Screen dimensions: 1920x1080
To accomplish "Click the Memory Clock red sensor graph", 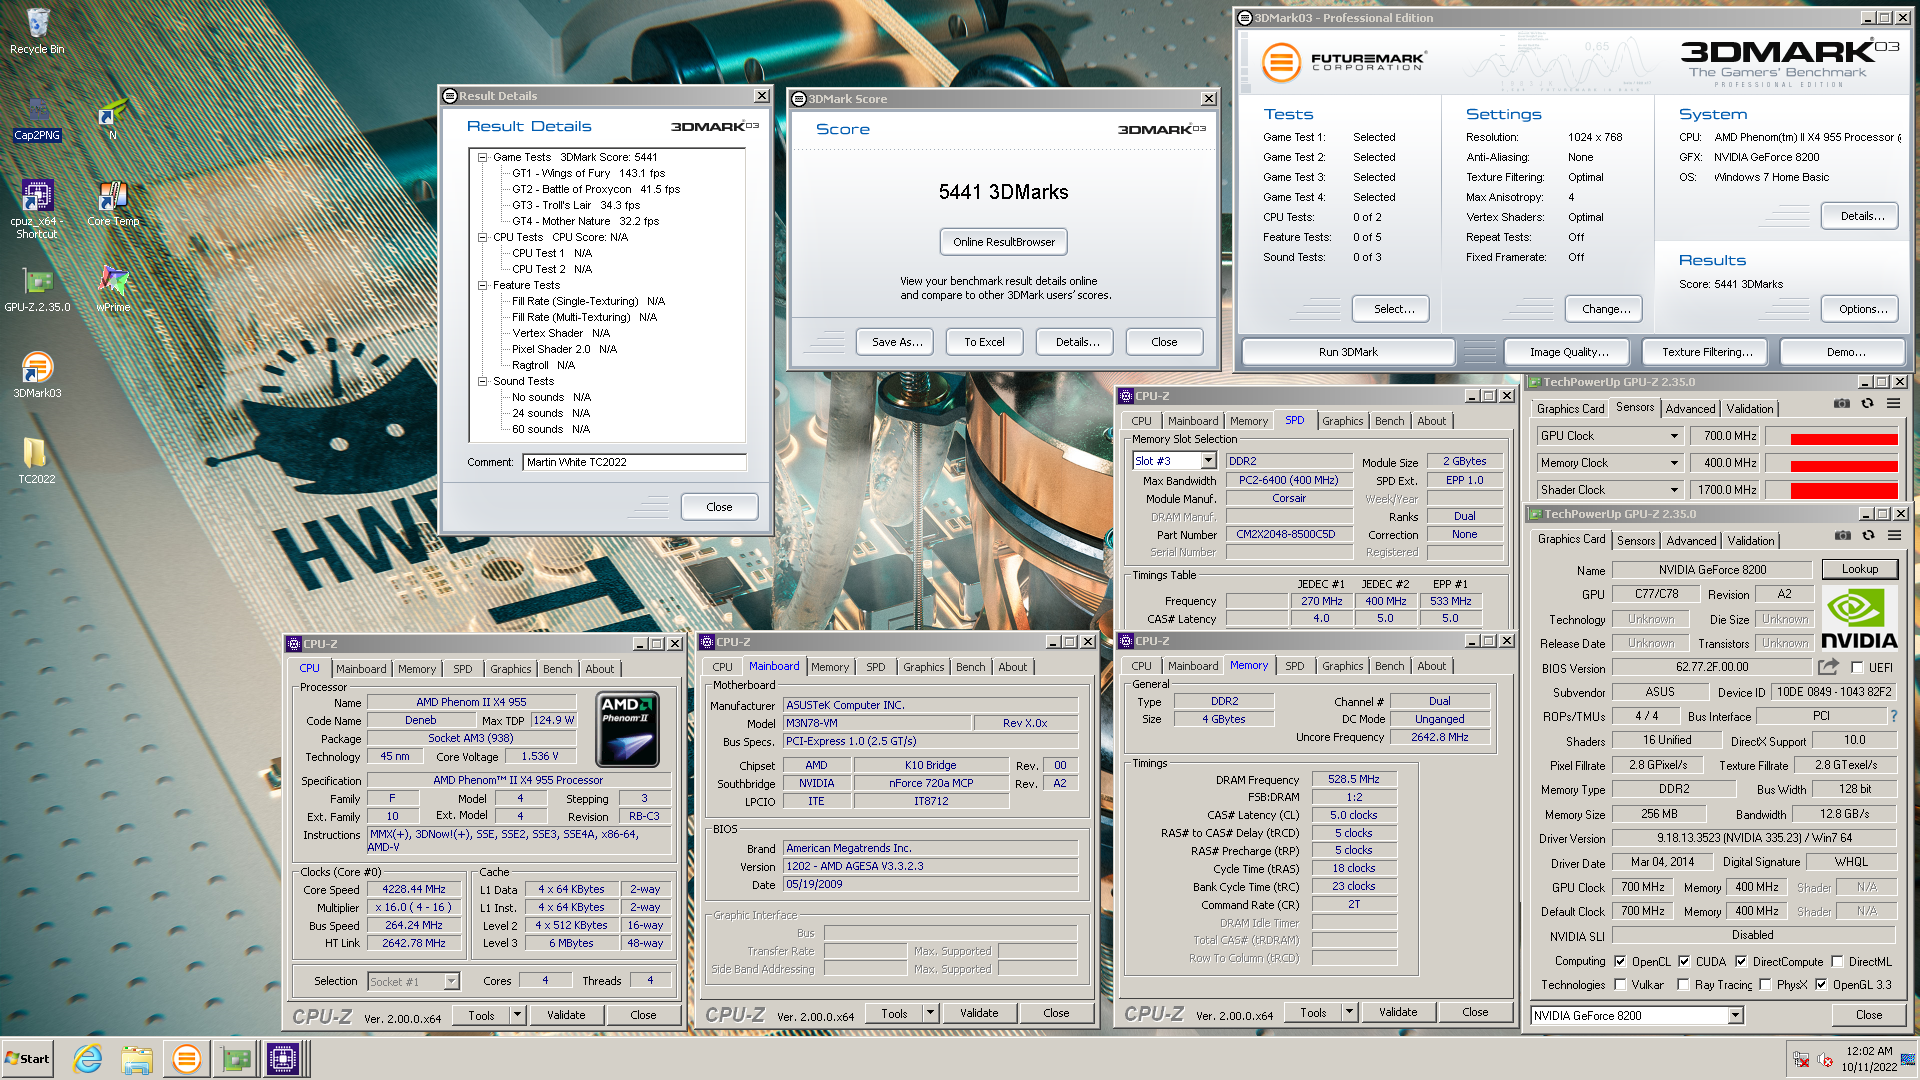I will pyautogui.click(x=1843, y=466).
